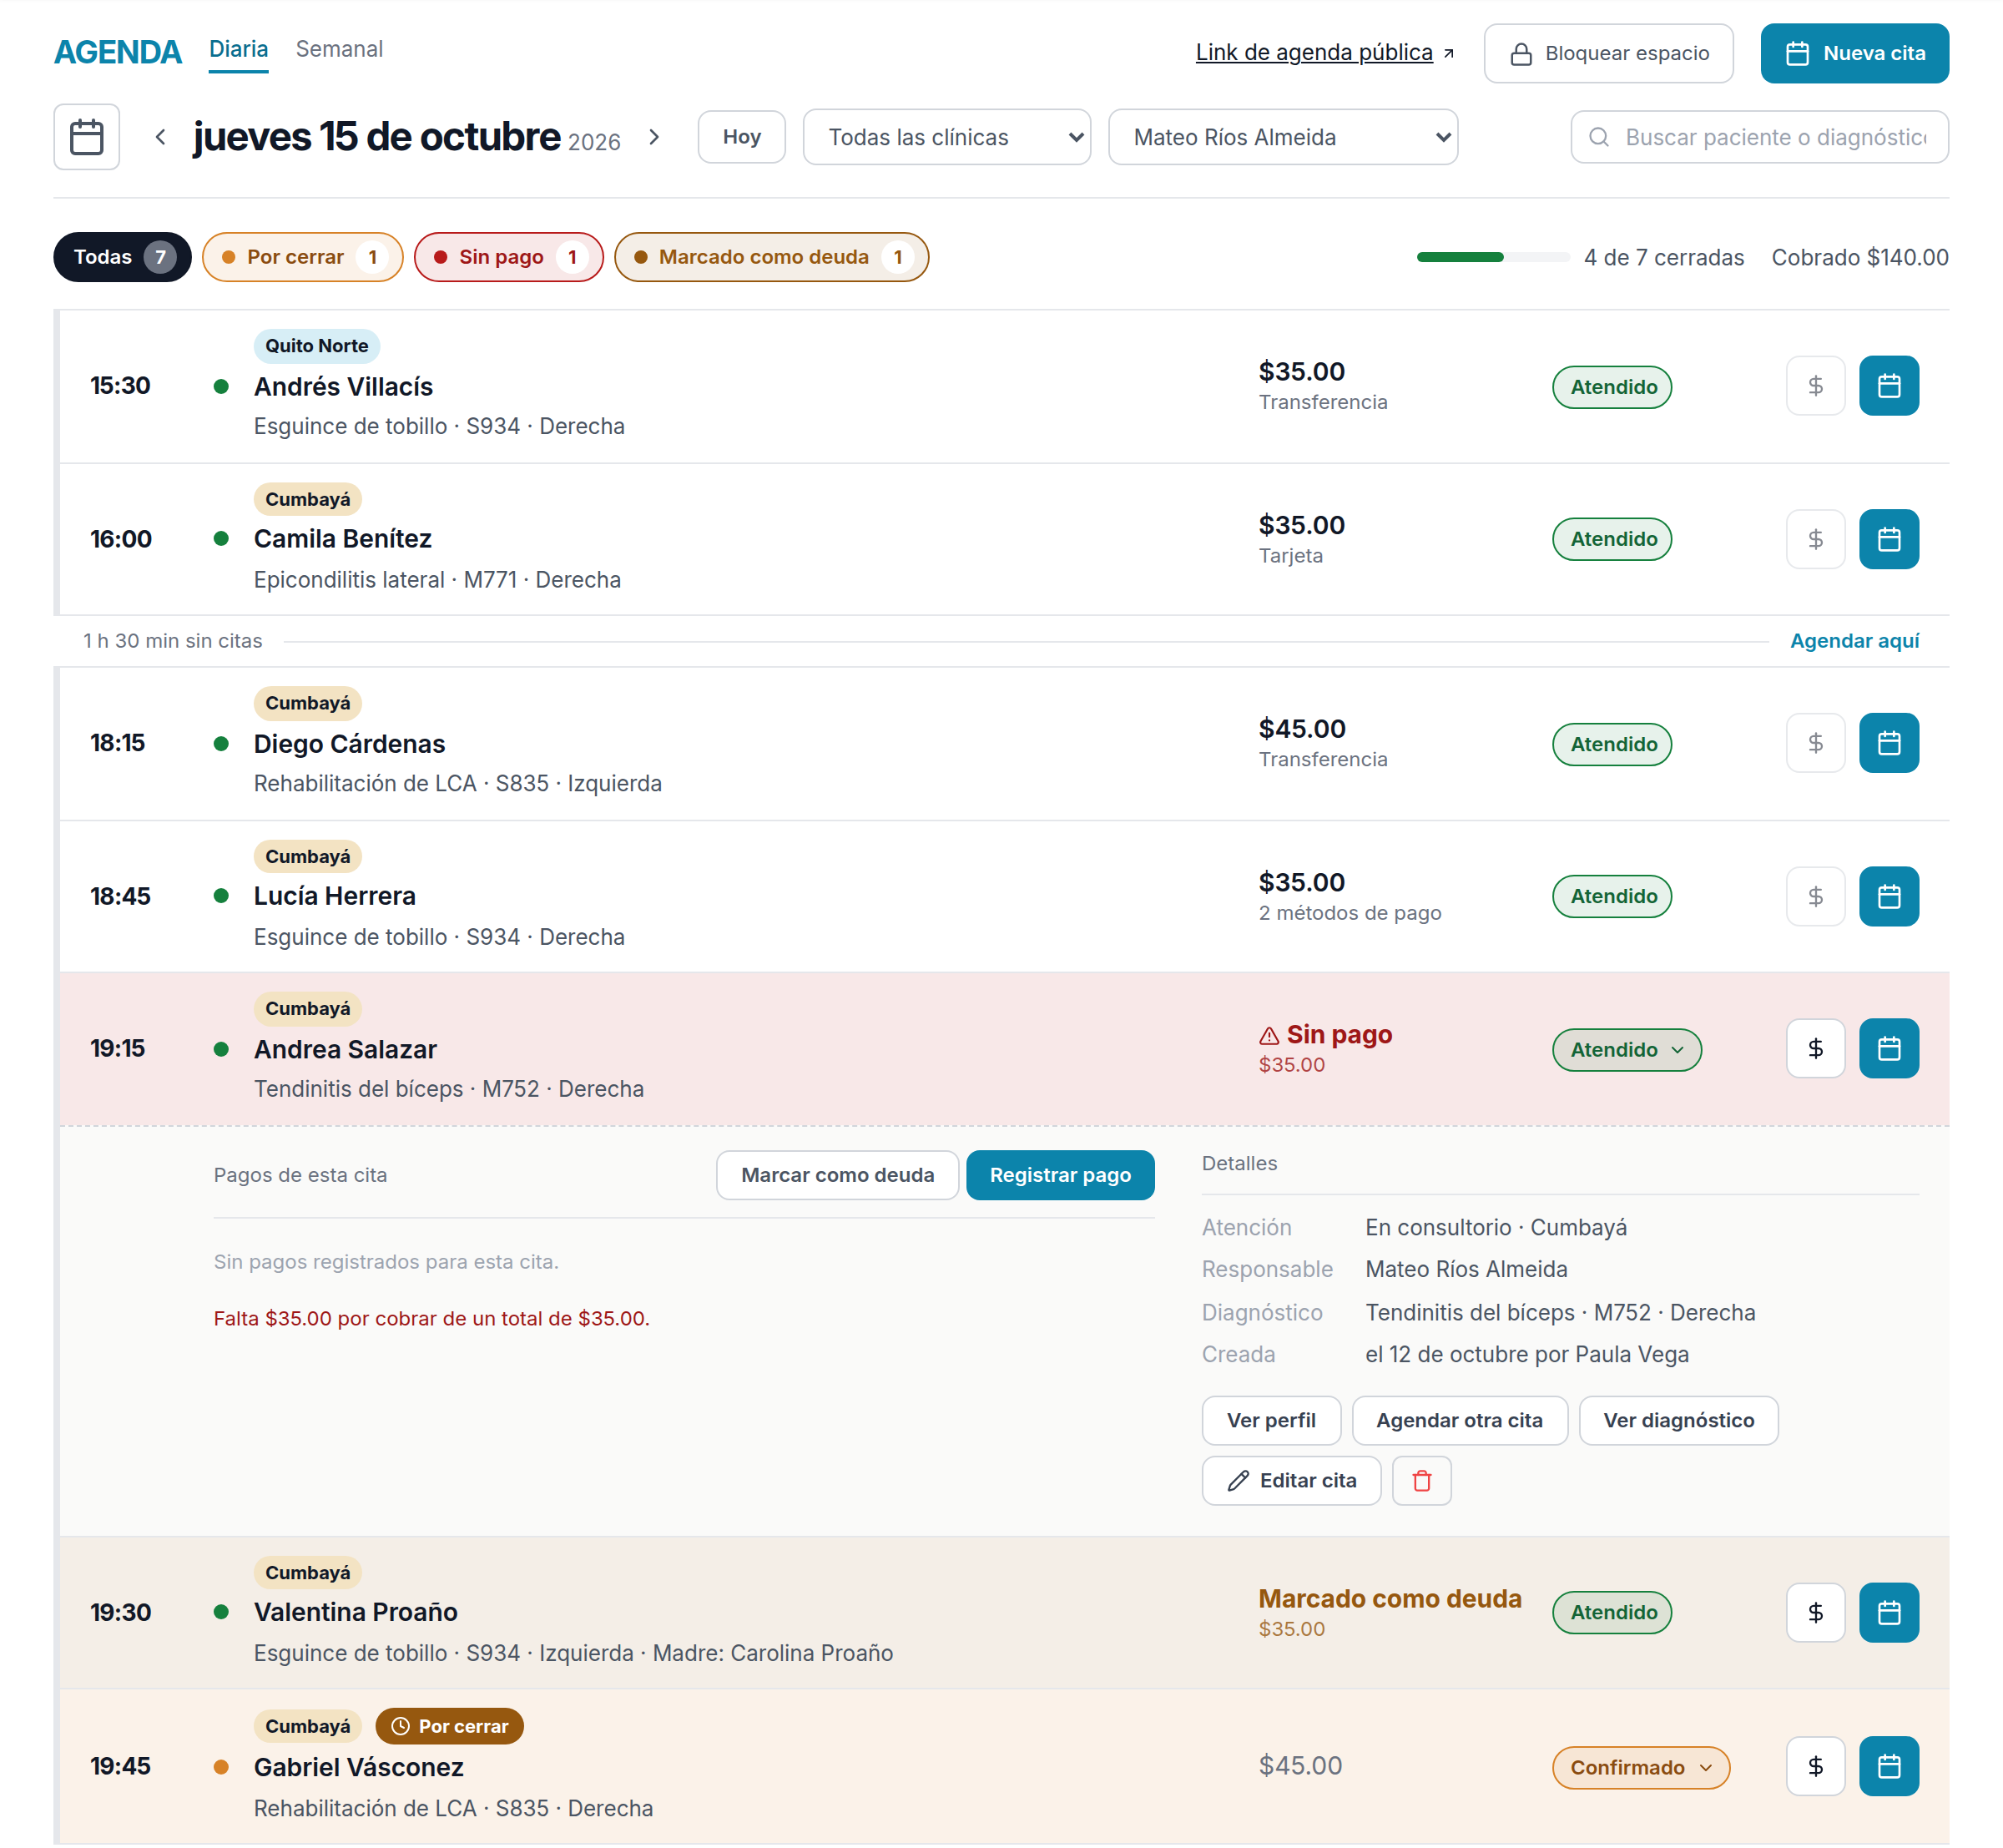Select the Diaria tab
Image resolution: width=2003 pixels, height=1848 pixels.
pyautogui.click(x=238, y=49)
